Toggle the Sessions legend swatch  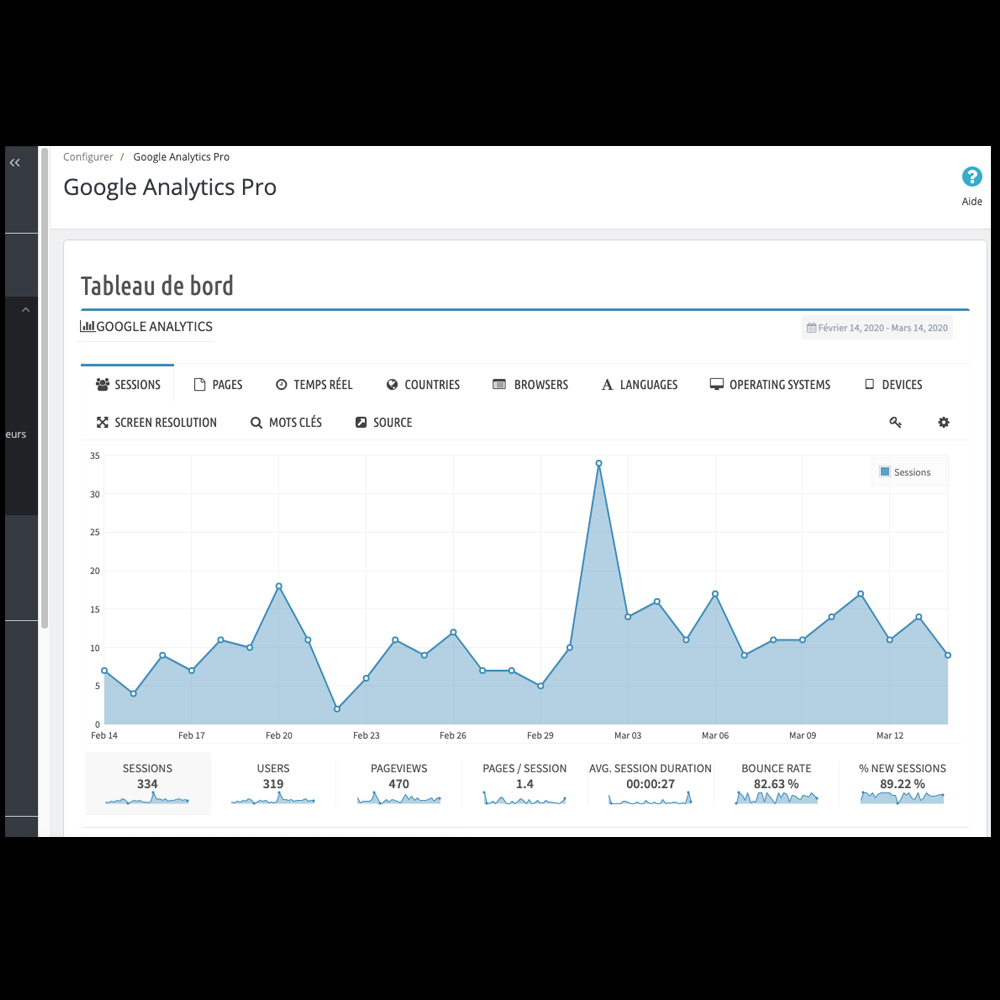885,472
